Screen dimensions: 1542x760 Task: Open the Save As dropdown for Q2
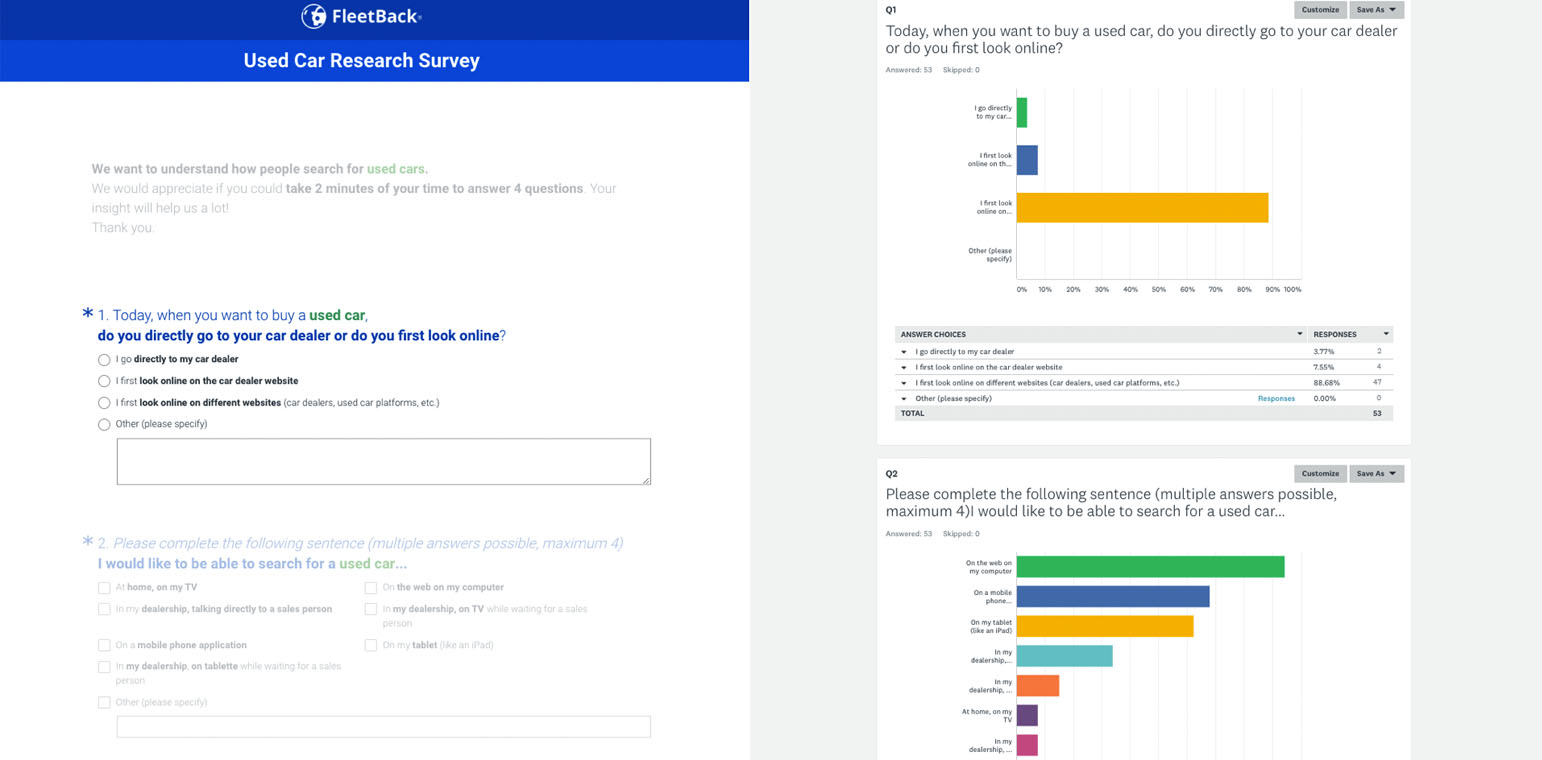point(1377,473)
